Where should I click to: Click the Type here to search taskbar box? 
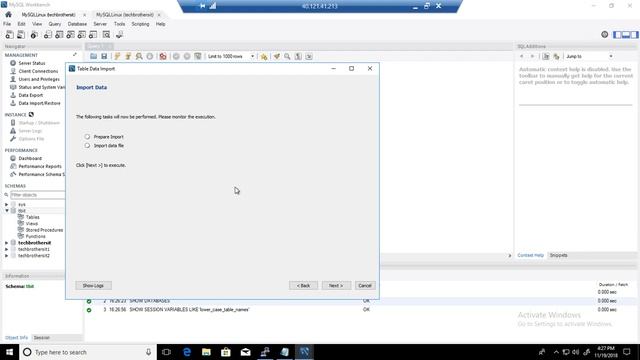(x=87, y=352)
